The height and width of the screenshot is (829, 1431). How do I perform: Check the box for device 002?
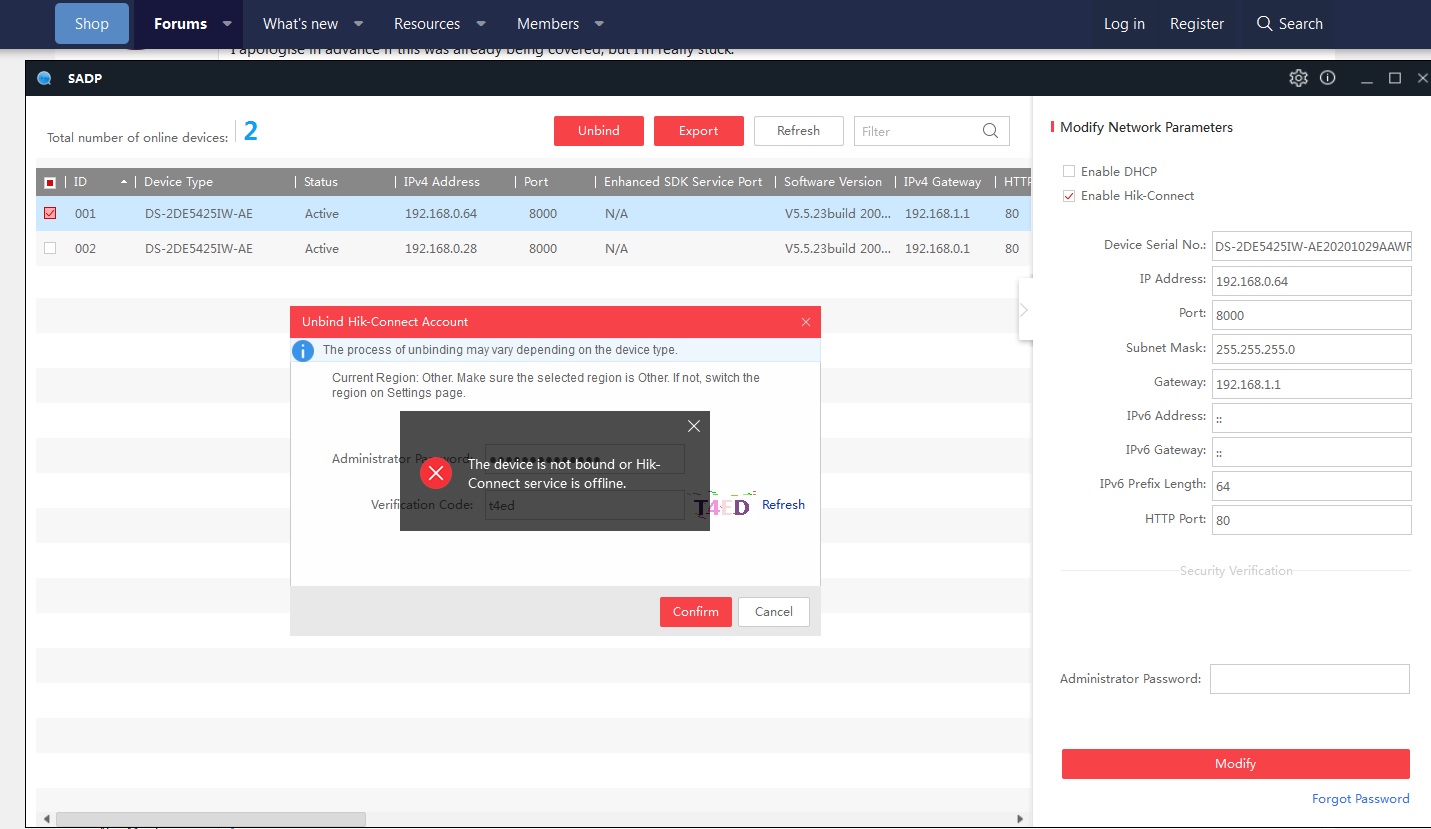(50, 248)
